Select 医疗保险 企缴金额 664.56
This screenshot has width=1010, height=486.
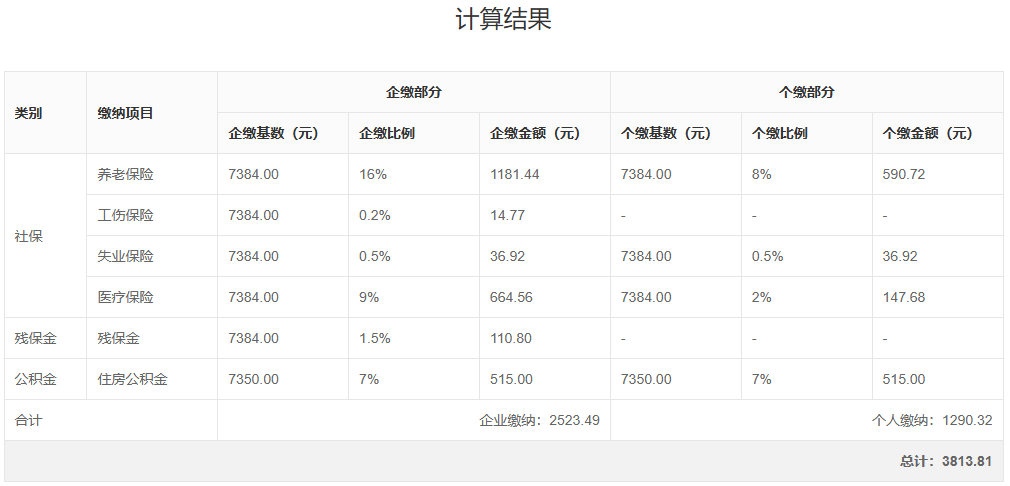click(511, 297)
